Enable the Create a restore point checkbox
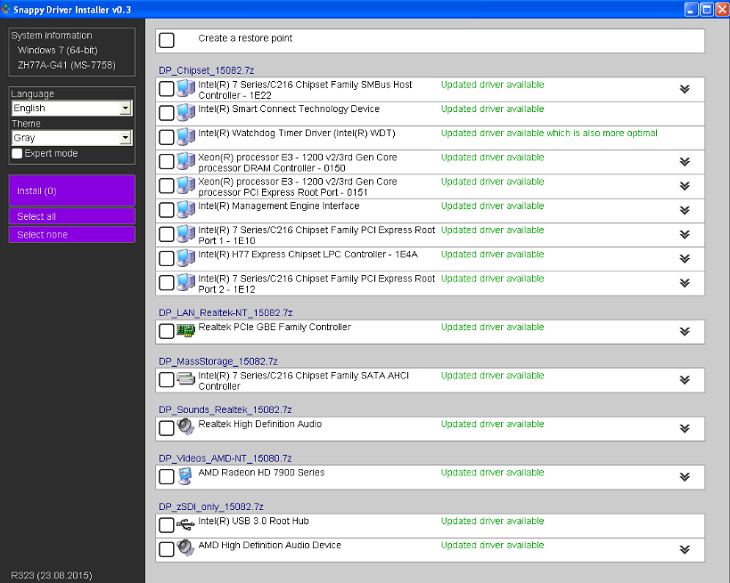 tap(167, 40)
